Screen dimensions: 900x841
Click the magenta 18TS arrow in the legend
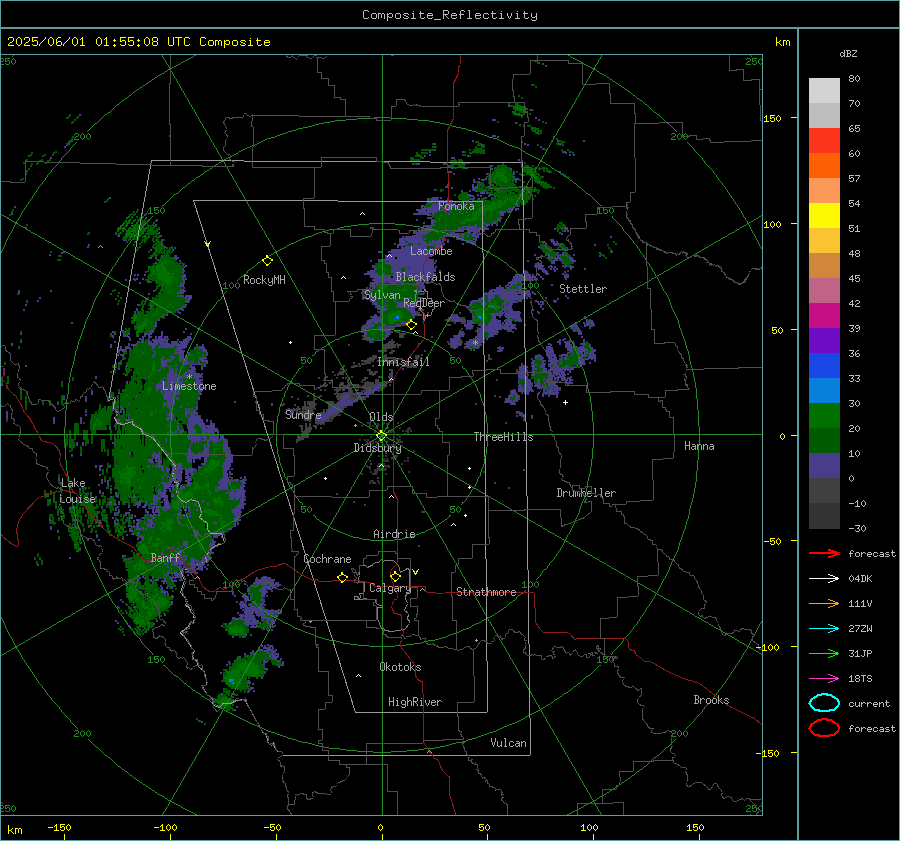coord(824,679)
